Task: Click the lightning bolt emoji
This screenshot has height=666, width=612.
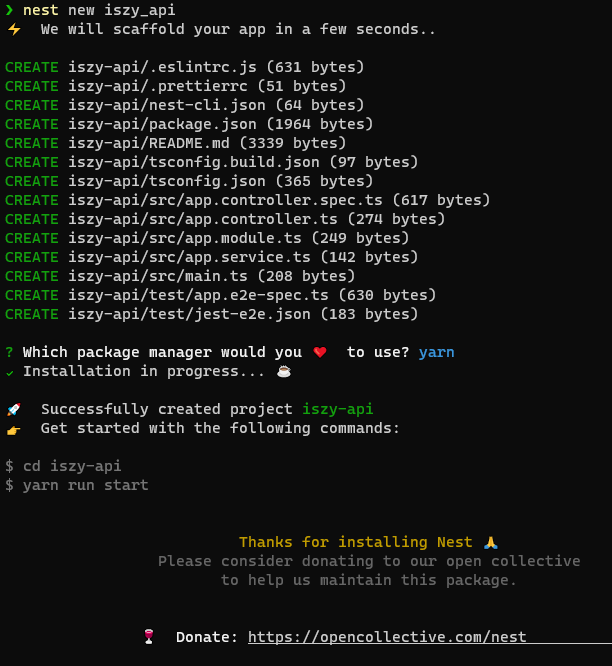Action: click(14, 29)
